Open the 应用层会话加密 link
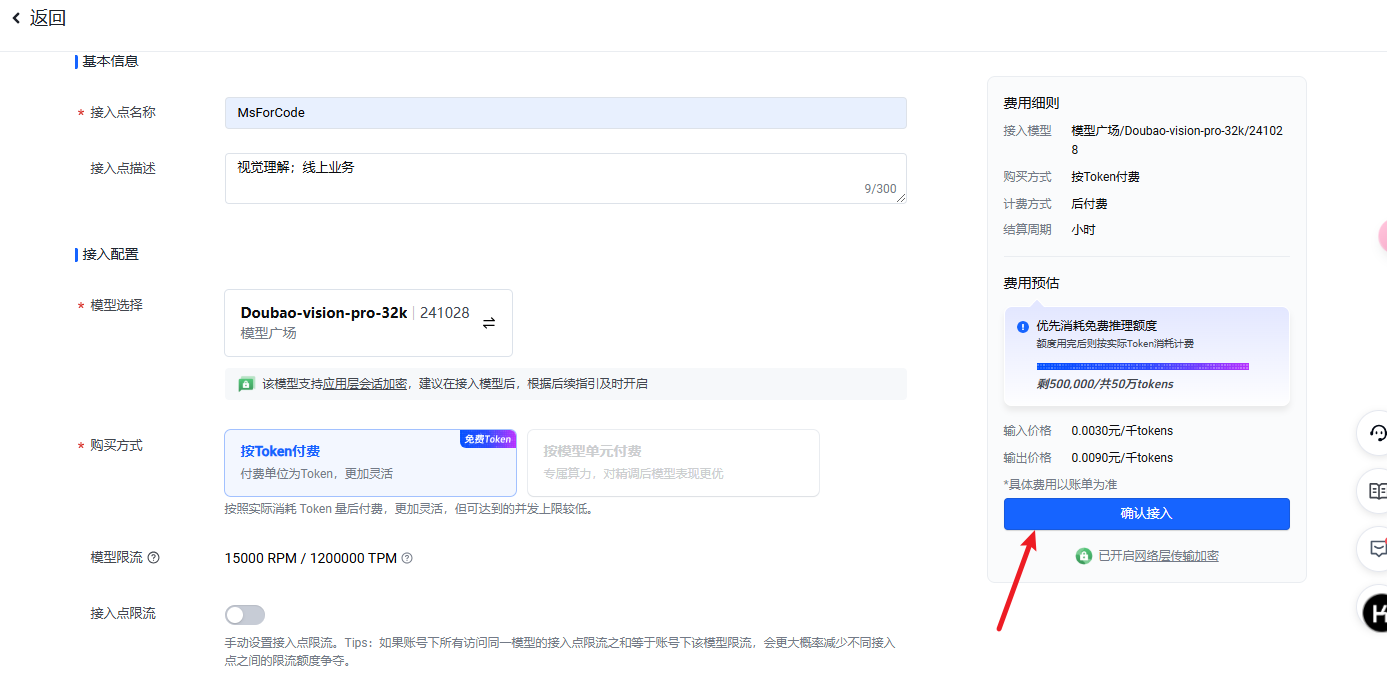The height and width of the screenshot is (686, 1387). click(365, 384)
